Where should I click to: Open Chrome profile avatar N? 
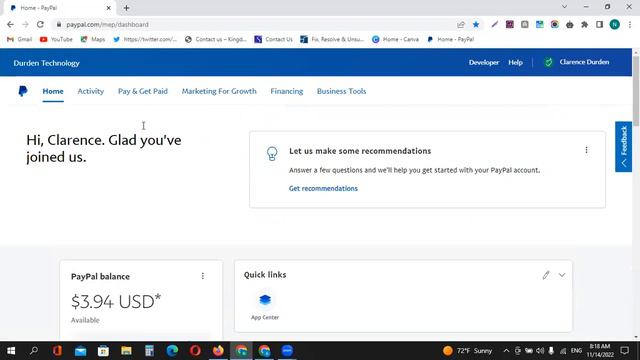[615, 24]
